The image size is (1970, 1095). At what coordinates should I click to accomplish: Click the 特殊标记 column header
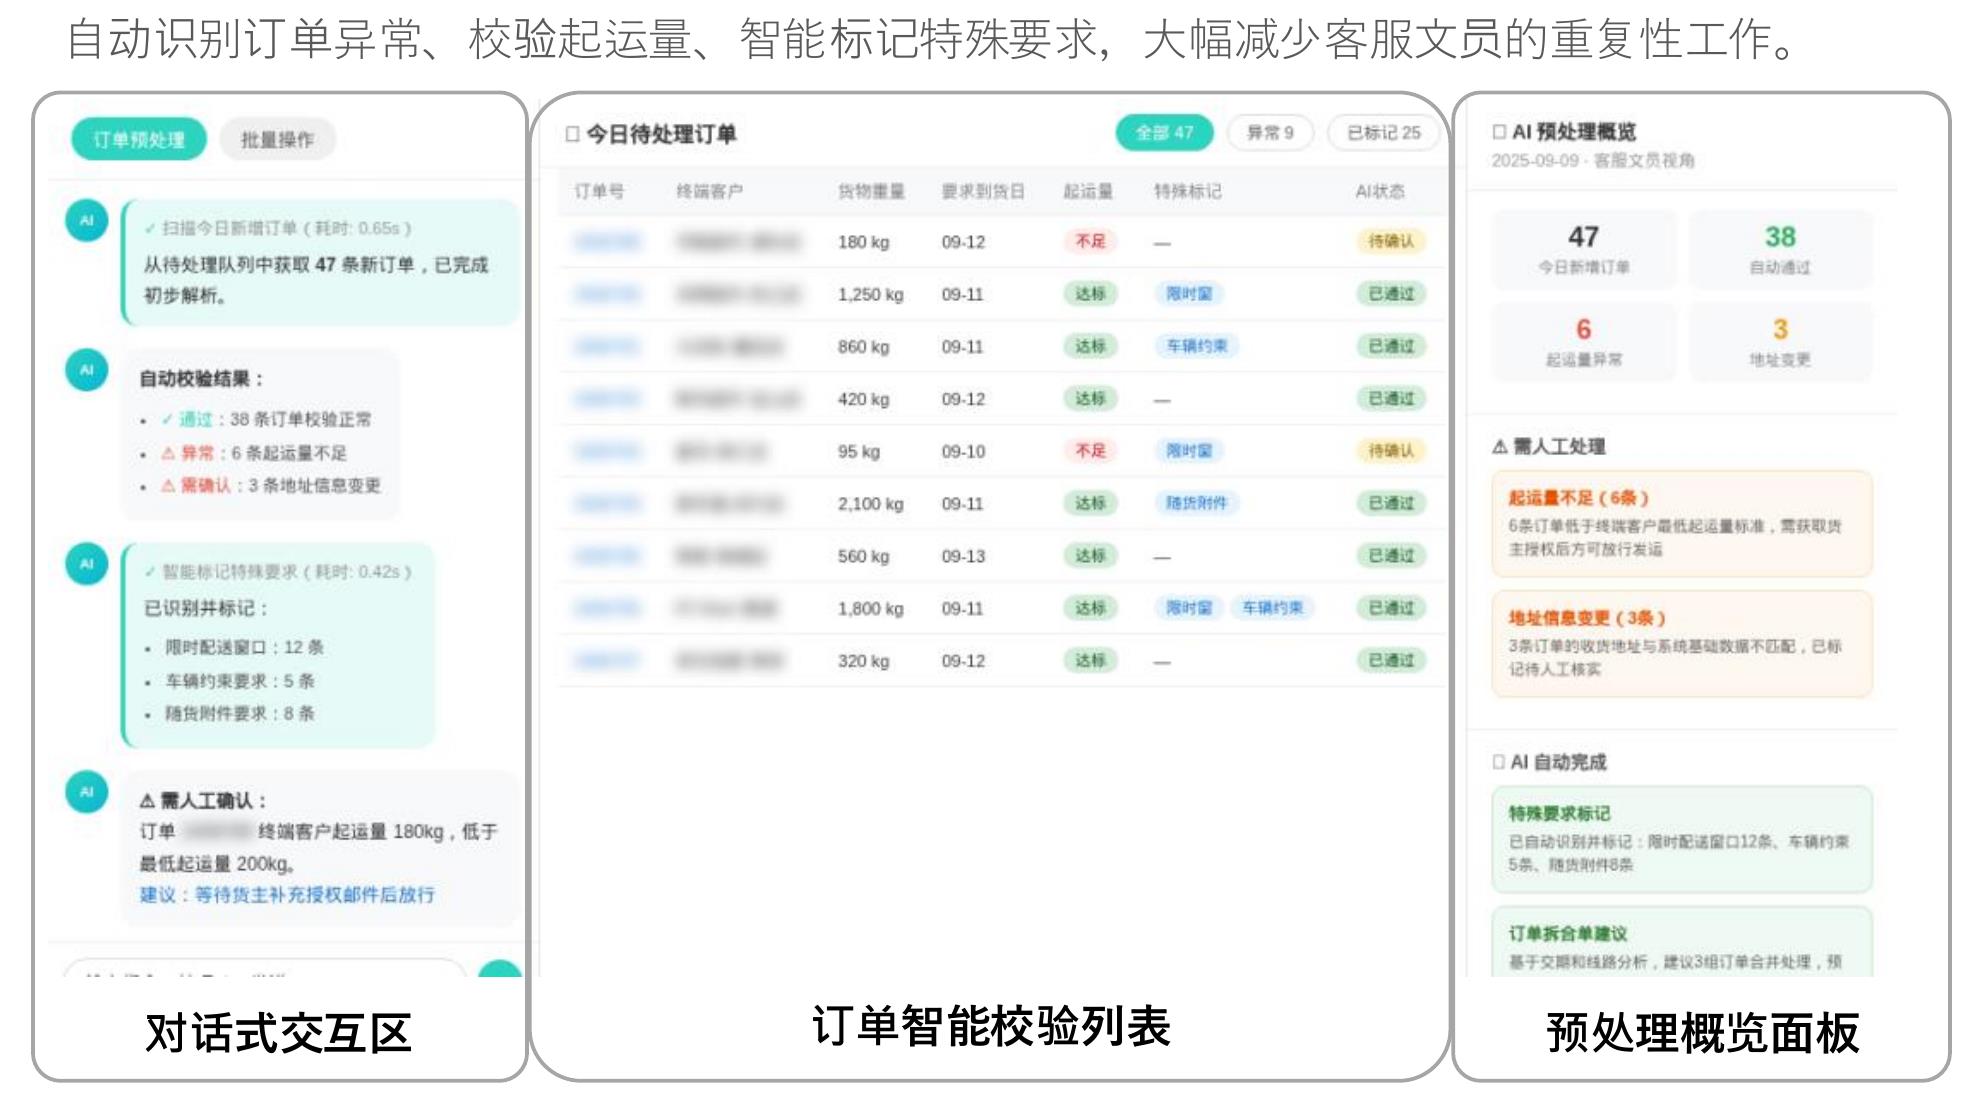click(x=1187, y=191)
